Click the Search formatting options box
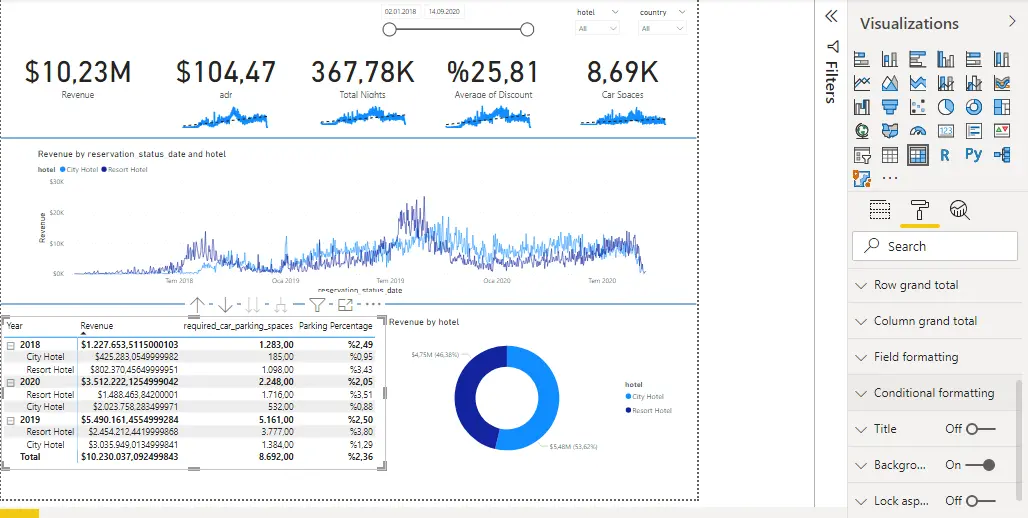Screen dimensions: 1028x518 pyautogui.click(x=935, y=247)
